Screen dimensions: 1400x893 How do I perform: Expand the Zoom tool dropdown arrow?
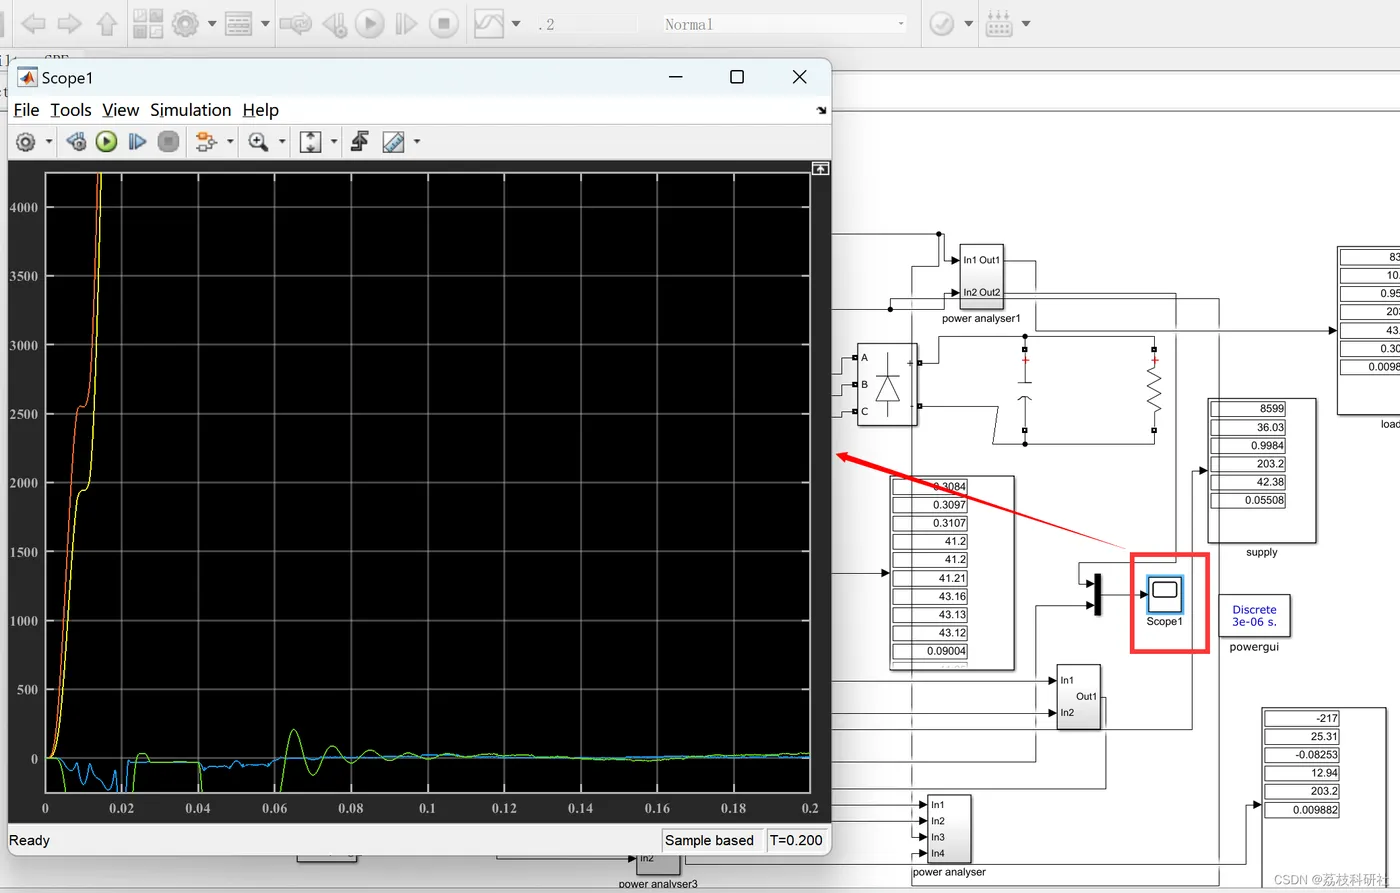click(x=282, y=142)
